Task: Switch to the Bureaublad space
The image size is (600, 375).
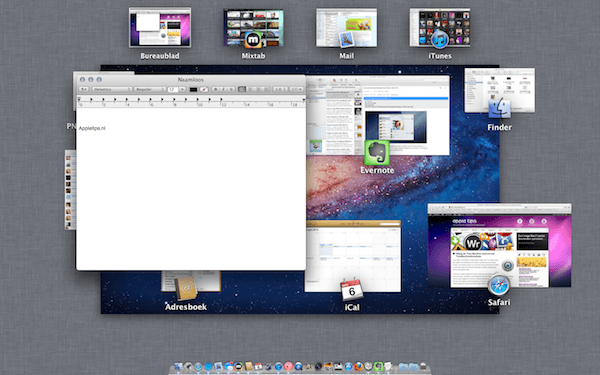Action: [x=160, y=28]
